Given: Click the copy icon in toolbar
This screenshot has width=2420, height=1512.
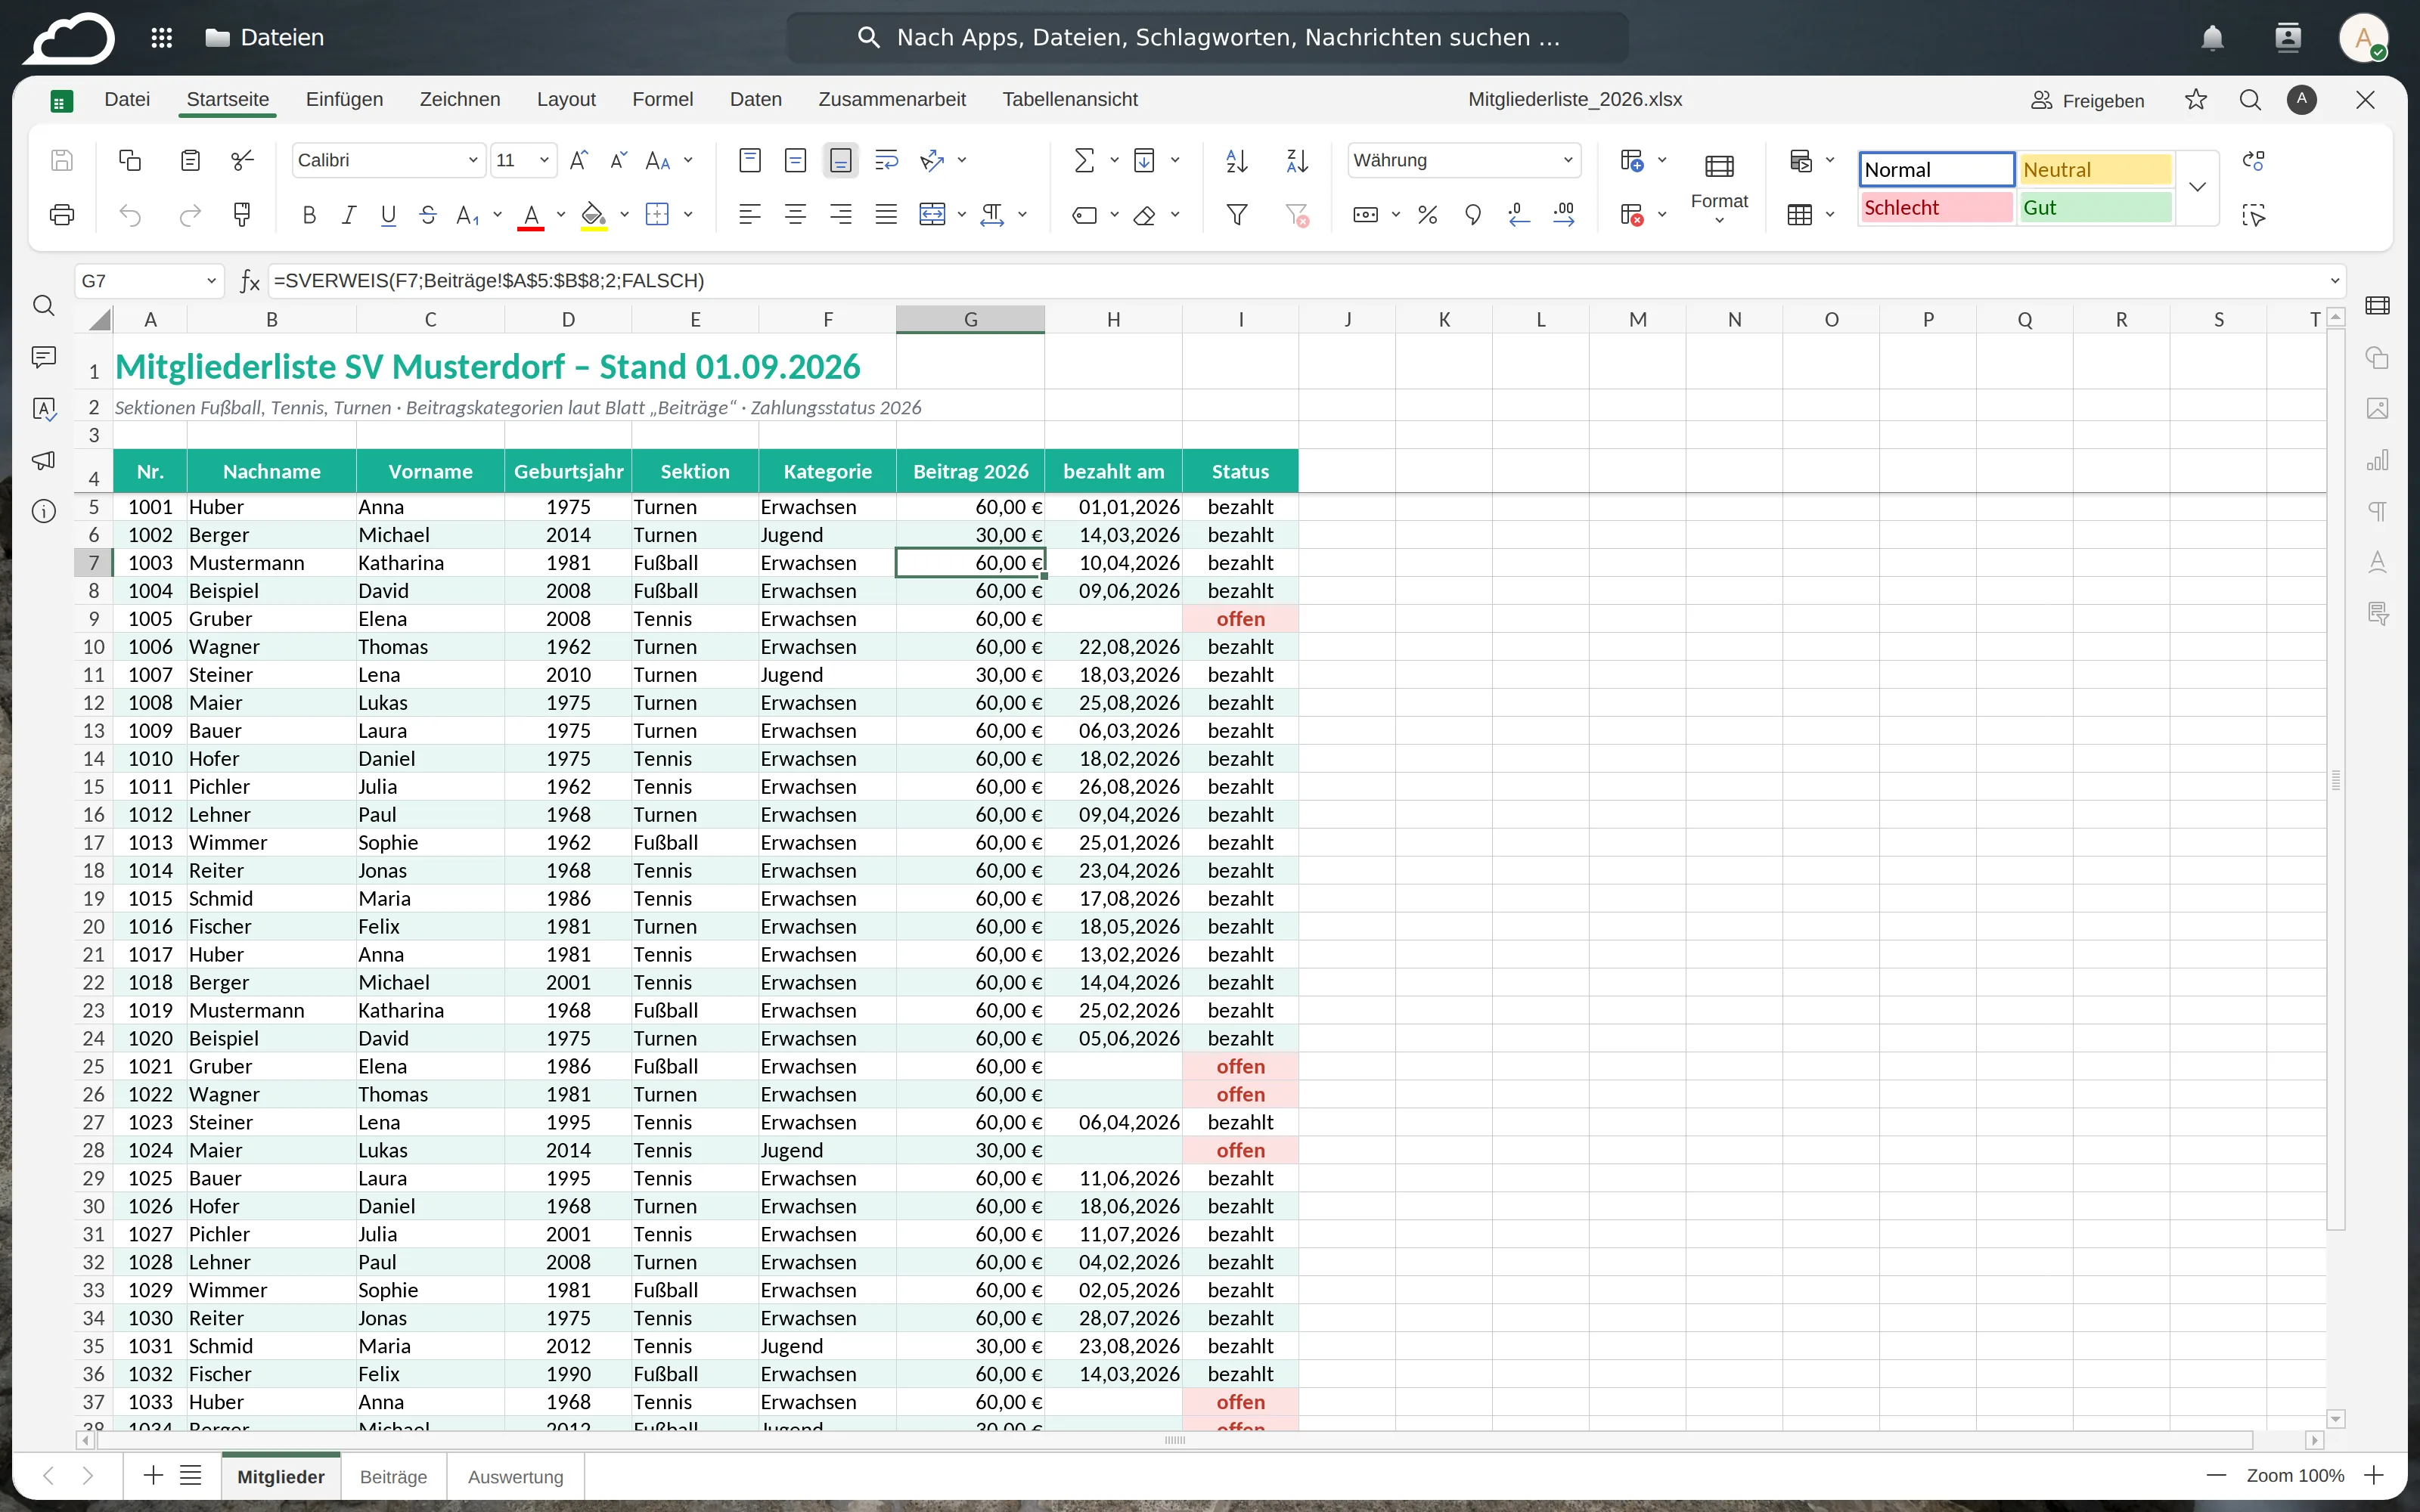Looking at the screenshot, I should [x=130, y=160].
